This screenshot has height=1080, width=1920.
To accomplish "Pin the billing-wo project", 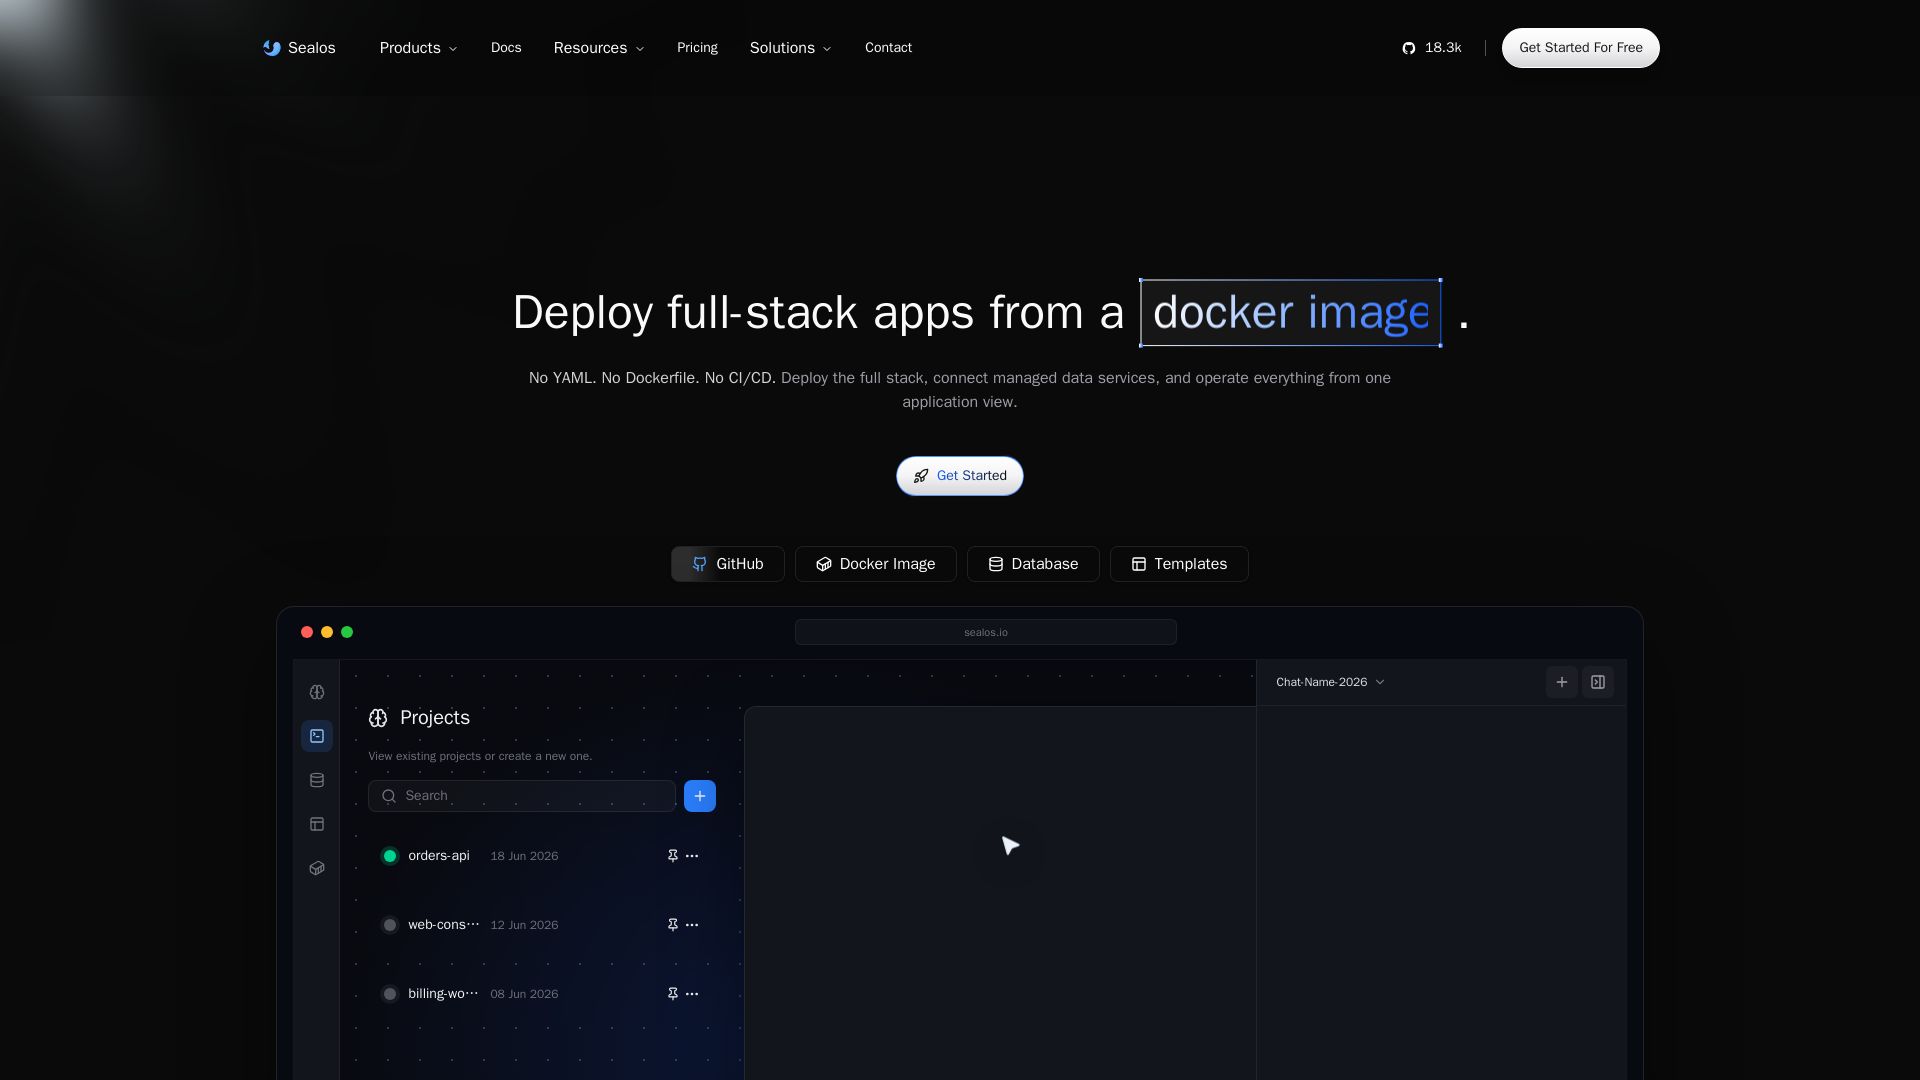I will [x=673, y=994].
